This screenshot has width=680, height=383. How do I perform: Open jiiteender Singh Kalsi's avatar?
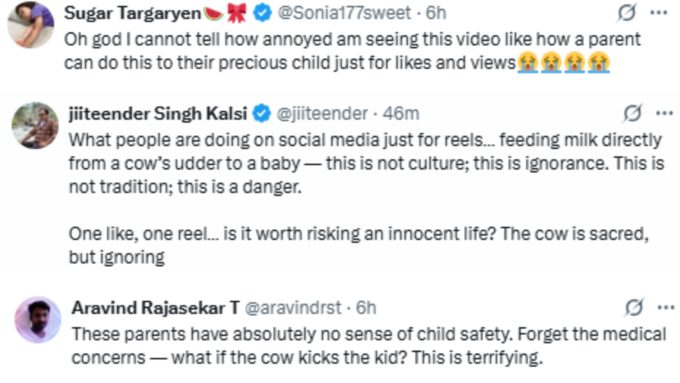coord(35,126)
